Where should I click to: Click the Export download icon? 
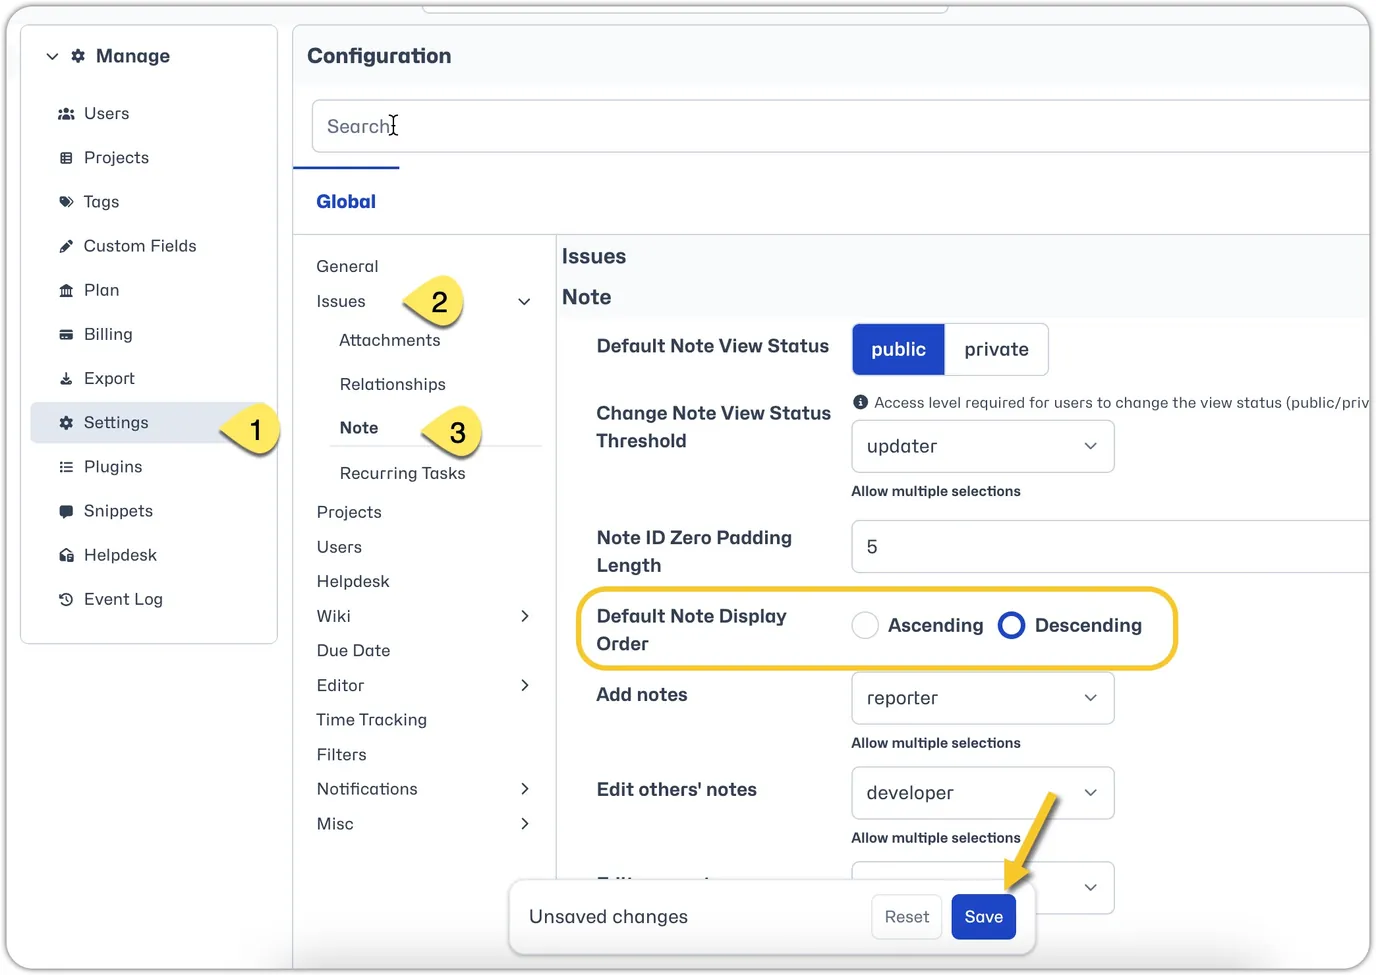(x=66, y=378)
